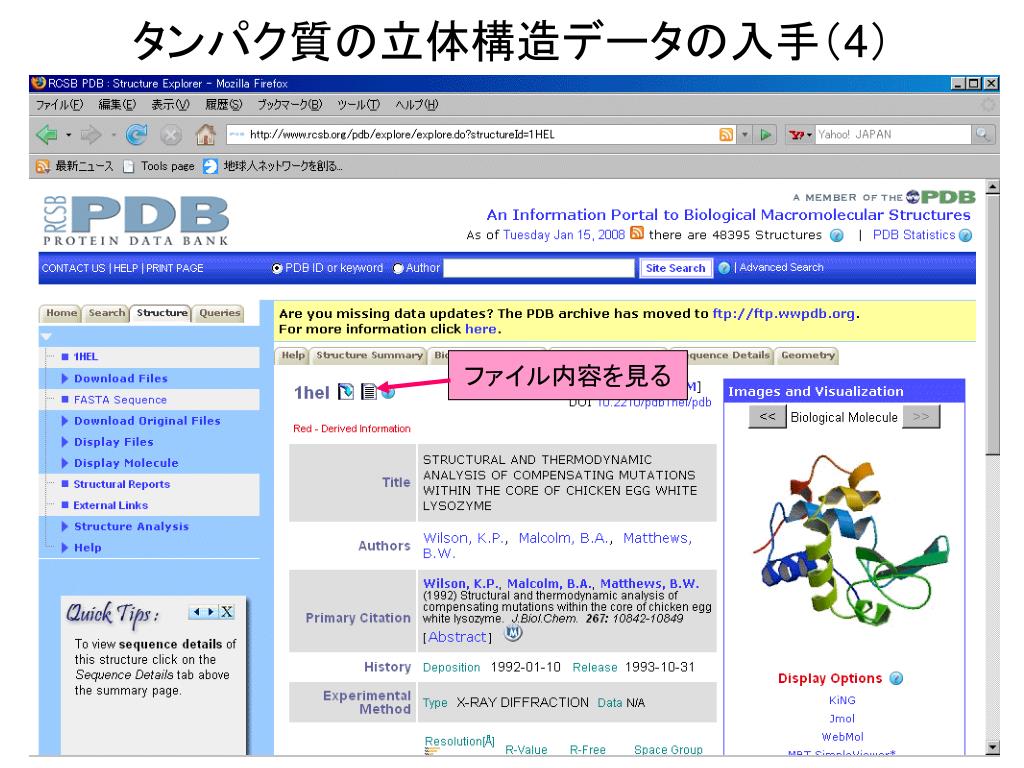
Task: Open the 編集(E) menu
Action: (x=117, y=104)
